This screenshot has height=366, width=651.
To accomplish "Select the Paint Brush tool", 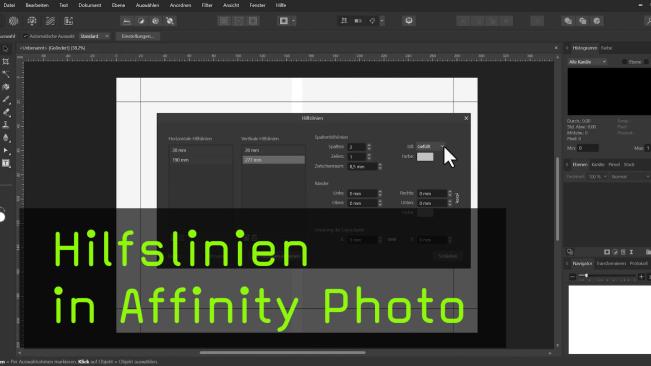I will click(x=6, y=100).
